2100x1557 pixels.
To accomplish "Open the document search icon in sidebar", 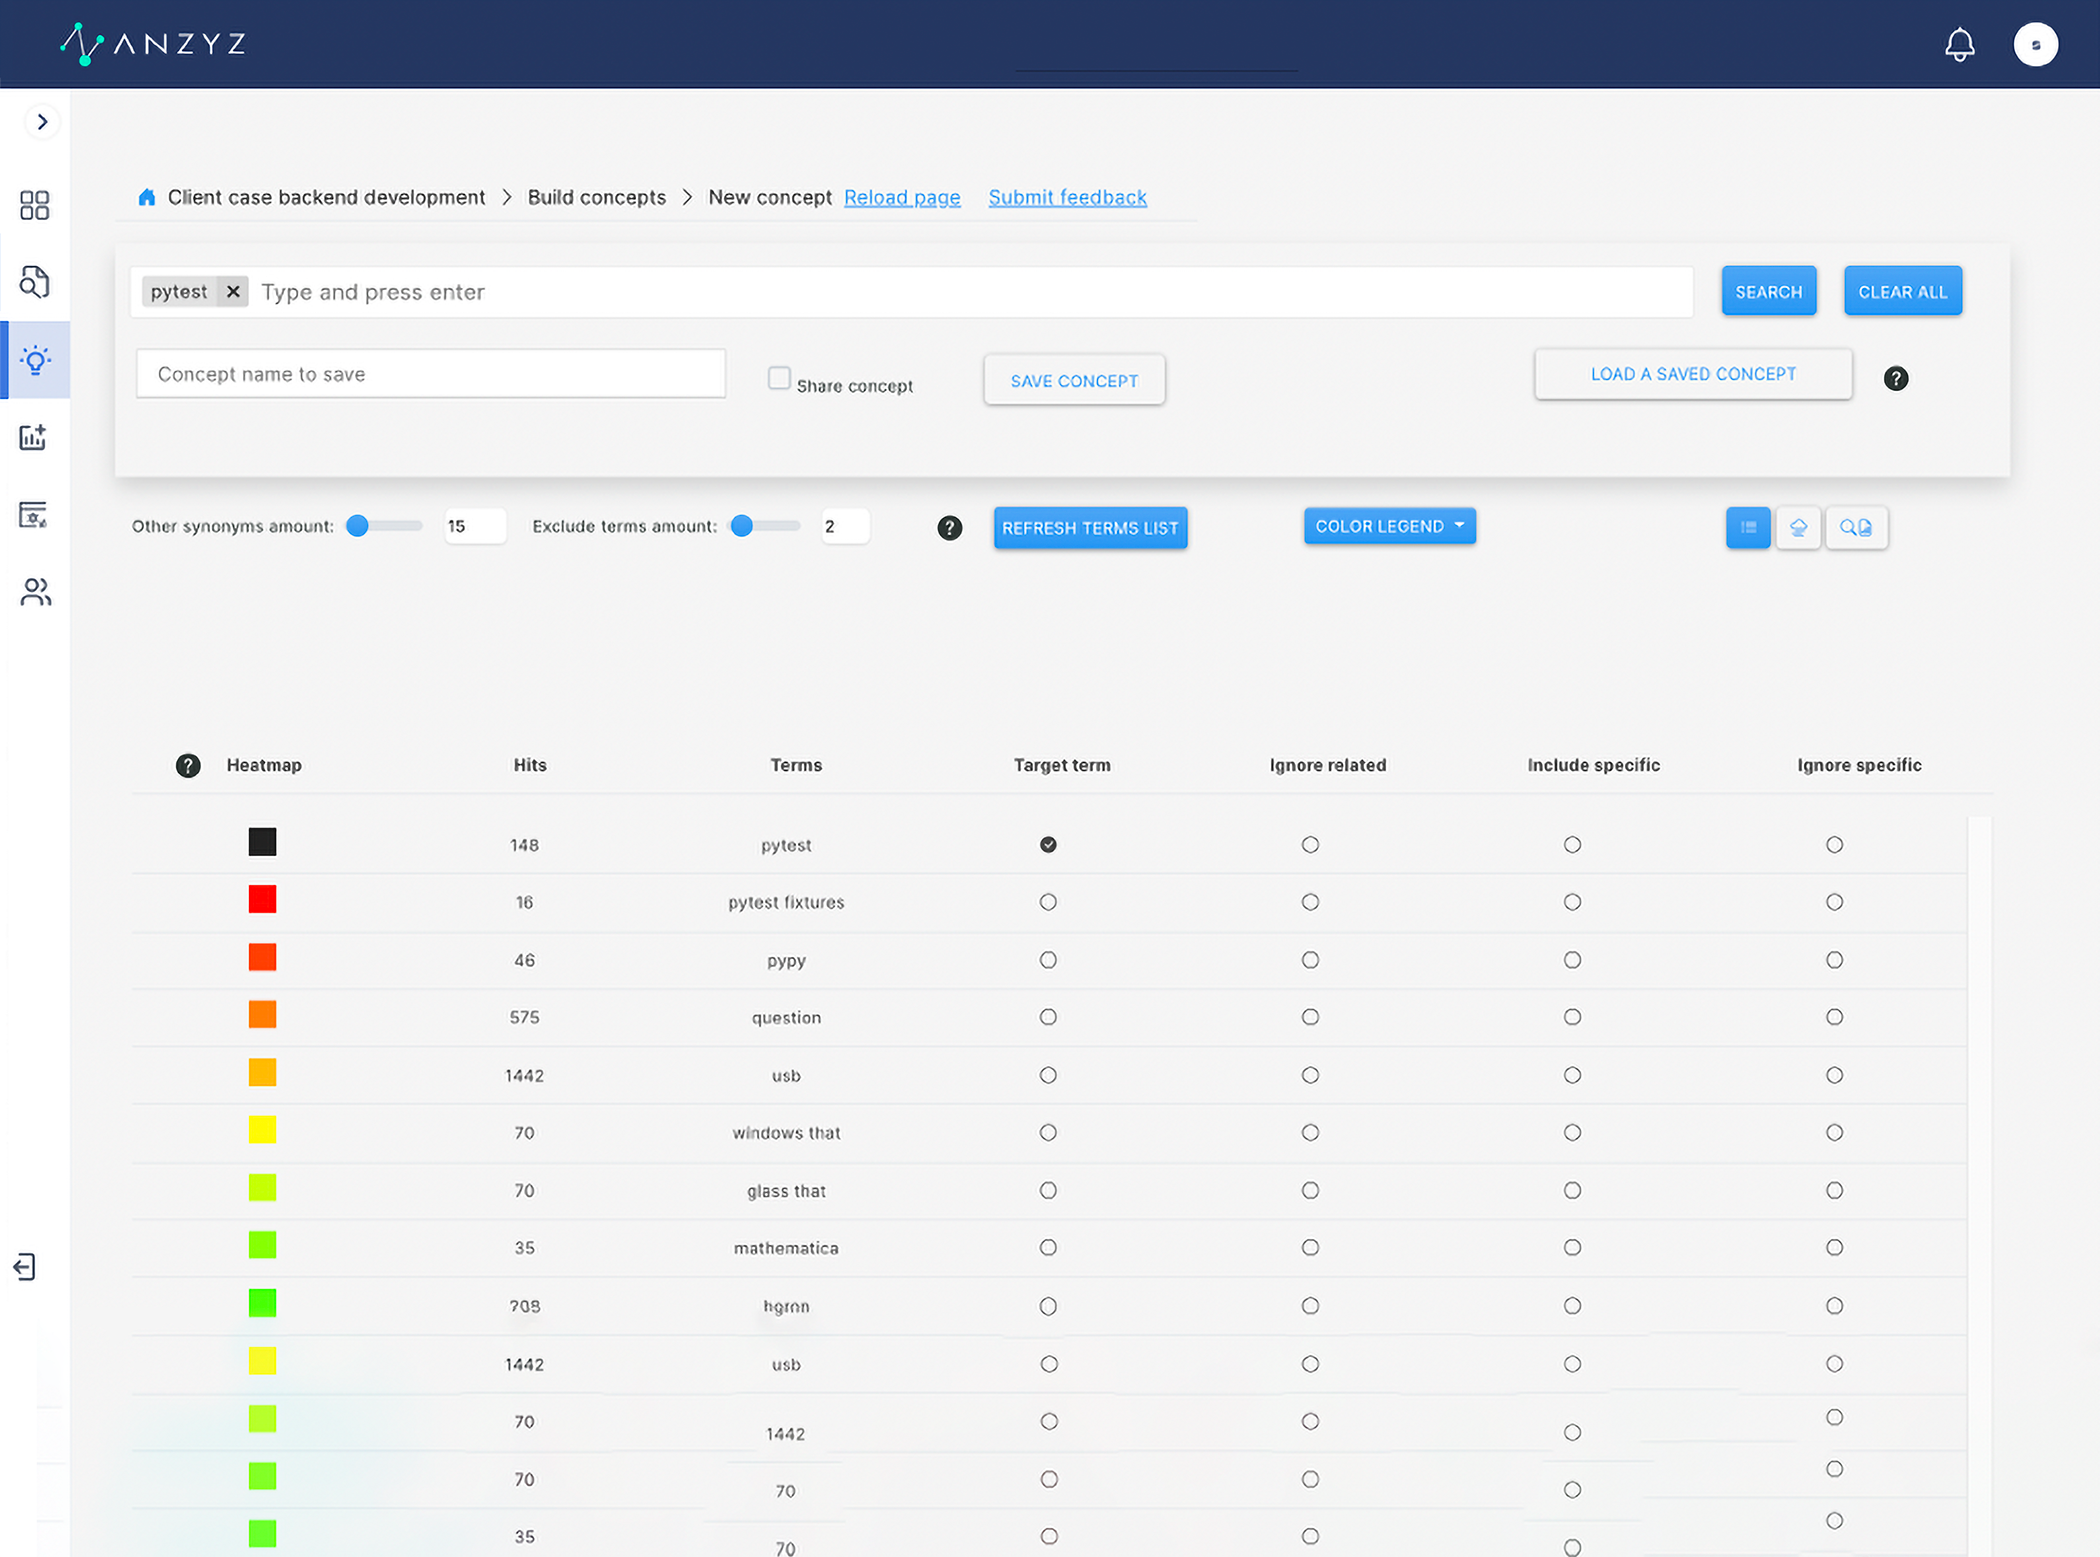I will 35,282.
